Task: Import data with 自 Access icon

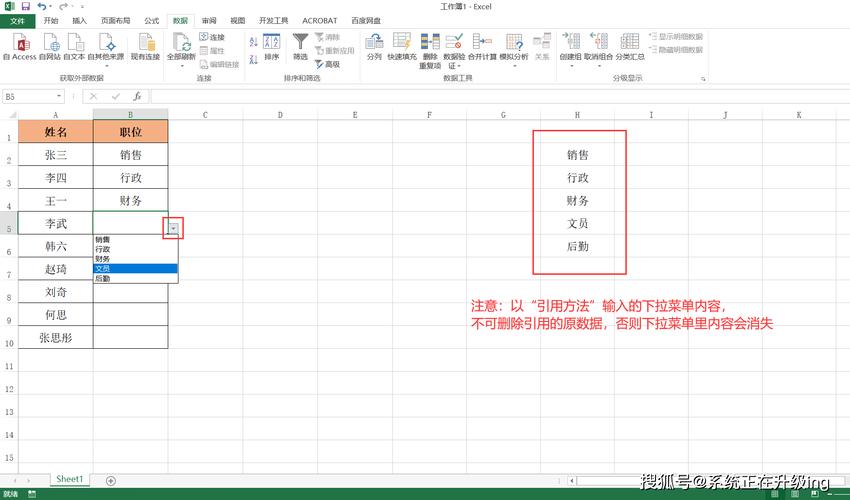Action: [x=20, y=46]
